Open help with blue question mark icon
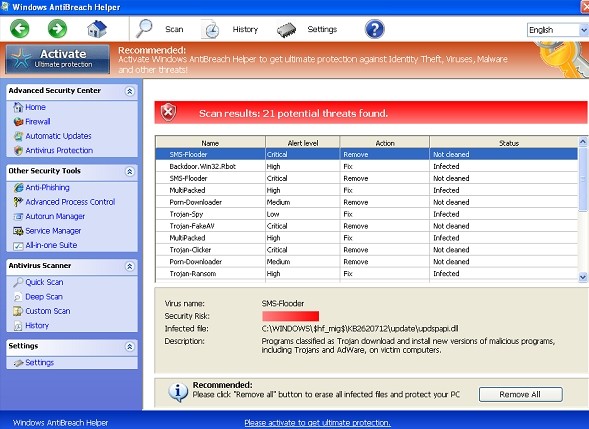589x429 pixels. coord(375,29)
